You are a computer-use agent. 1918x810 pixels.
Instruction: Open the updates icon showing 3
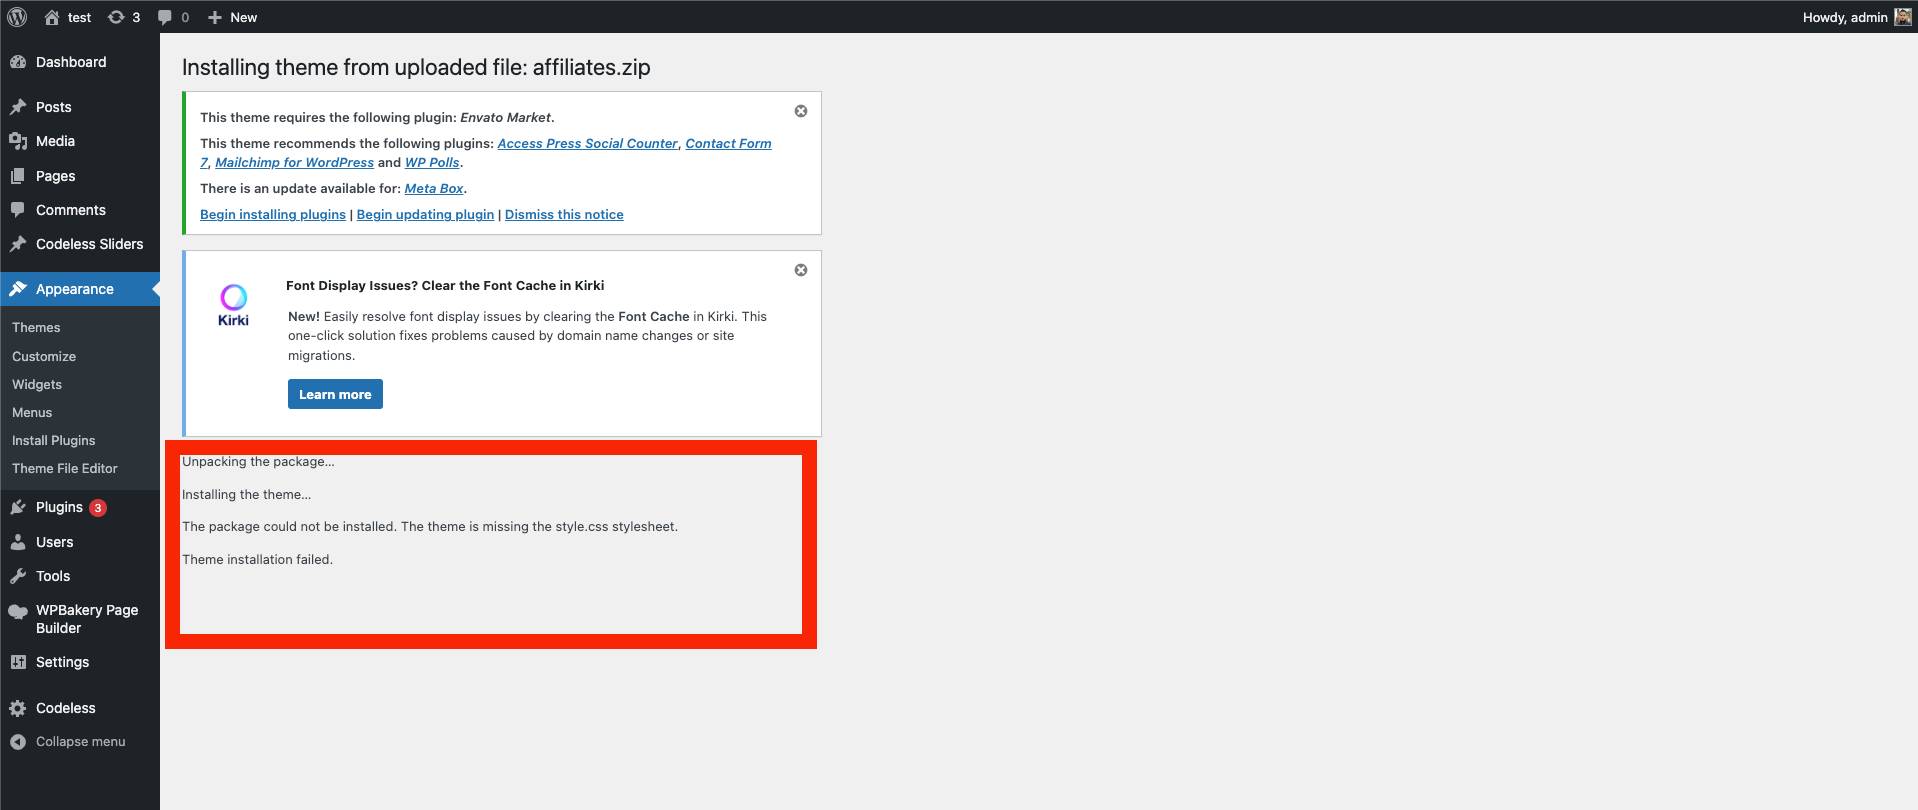(116, 17)
